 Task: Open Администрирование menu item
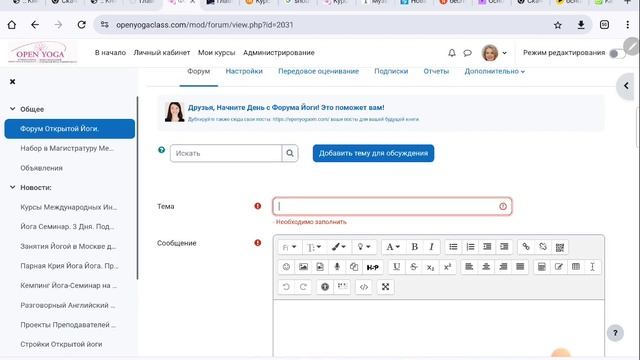279,53
